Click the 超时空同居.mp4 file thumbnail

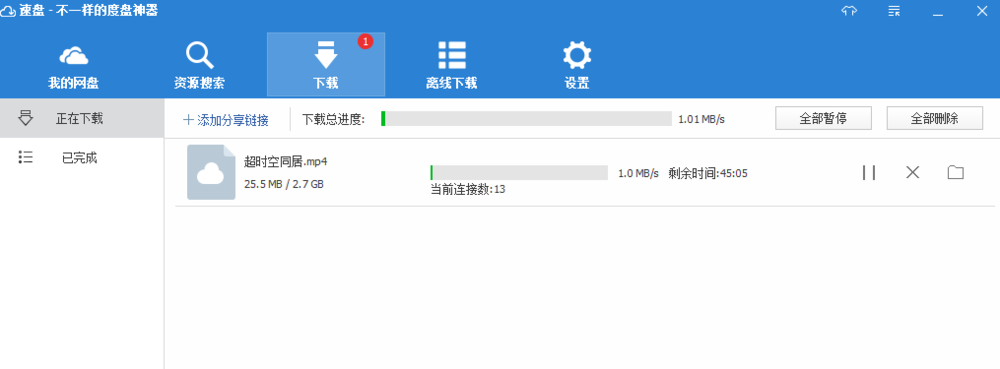point(211,172)
